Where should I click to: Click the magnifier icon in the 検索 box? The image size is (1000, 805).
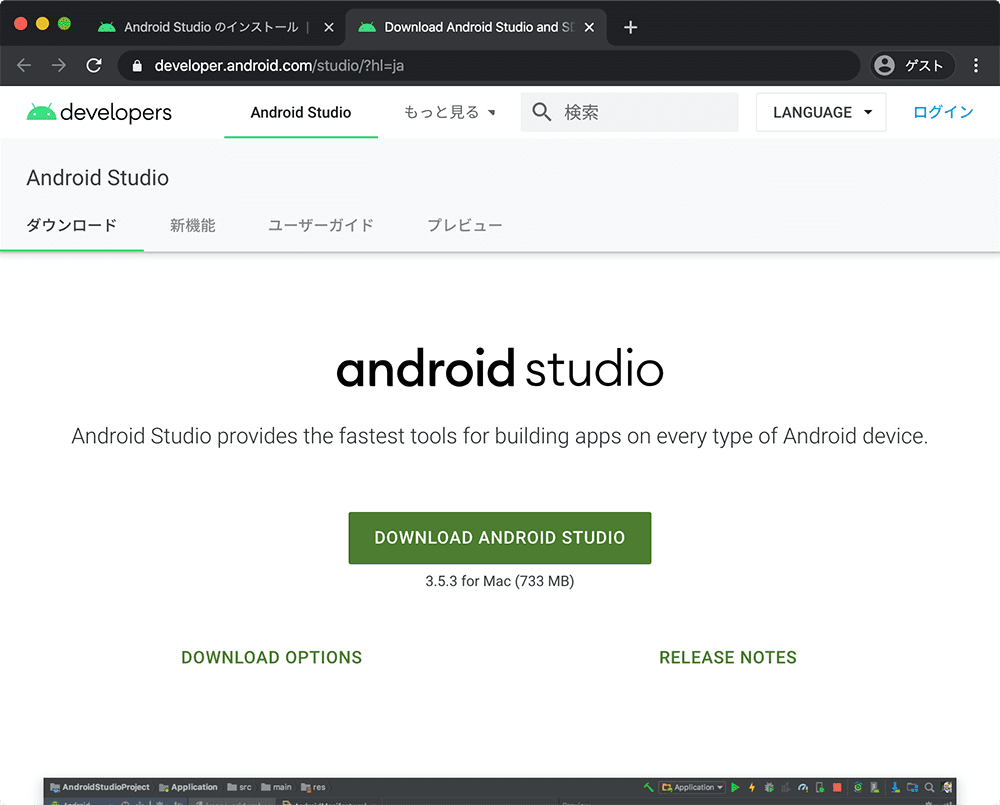[541, 112]
